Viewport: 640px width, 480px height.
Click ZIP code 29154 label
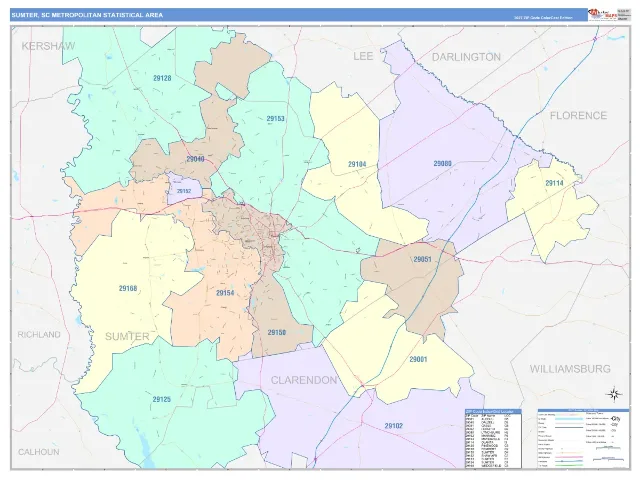click(x=225, y=293)
